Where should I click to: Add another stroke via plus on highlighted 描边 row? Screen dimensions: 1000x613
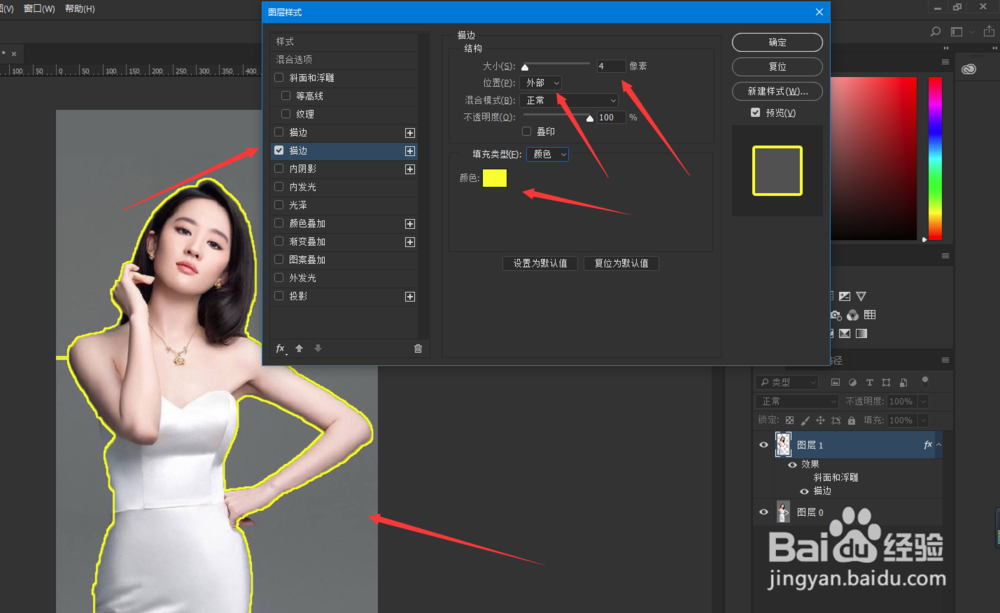(410, 151)
